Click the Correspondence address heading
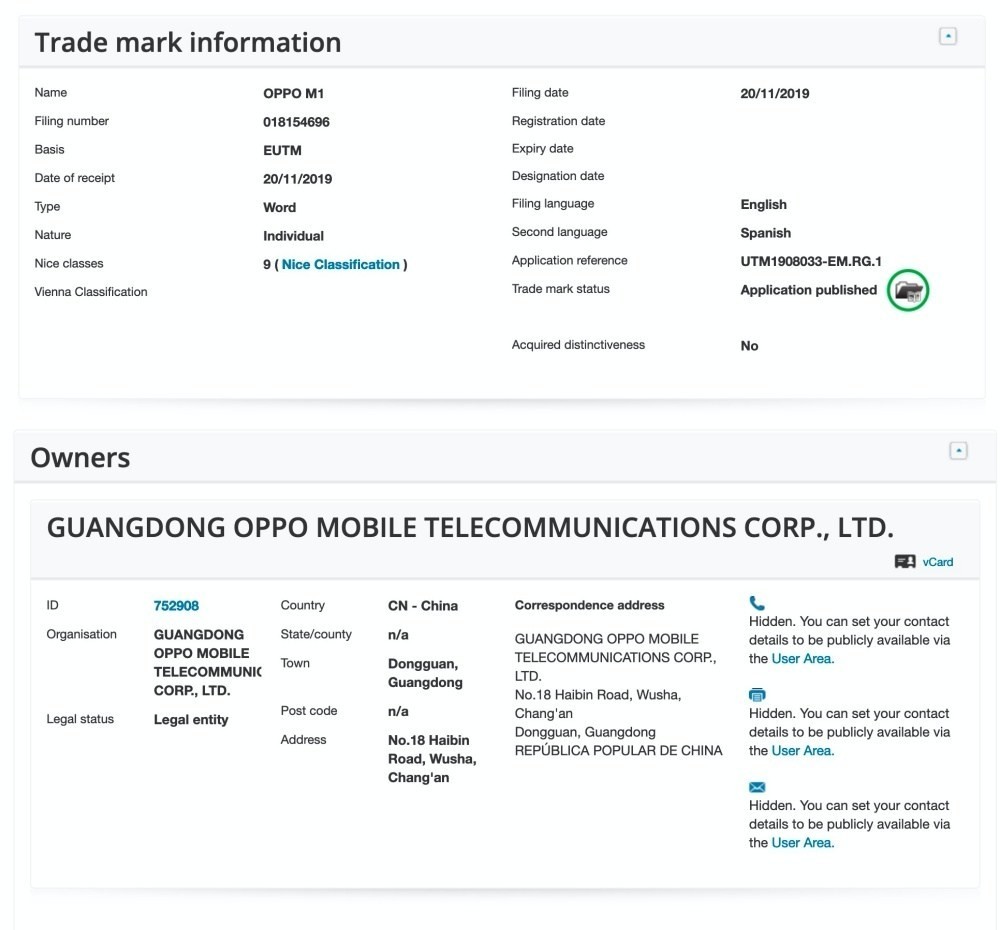The height and width of the screenshot is (930, 1000). pos(589,605)
